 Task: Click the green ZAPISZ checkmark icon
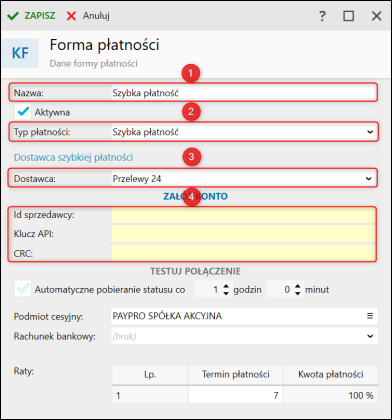13,16
